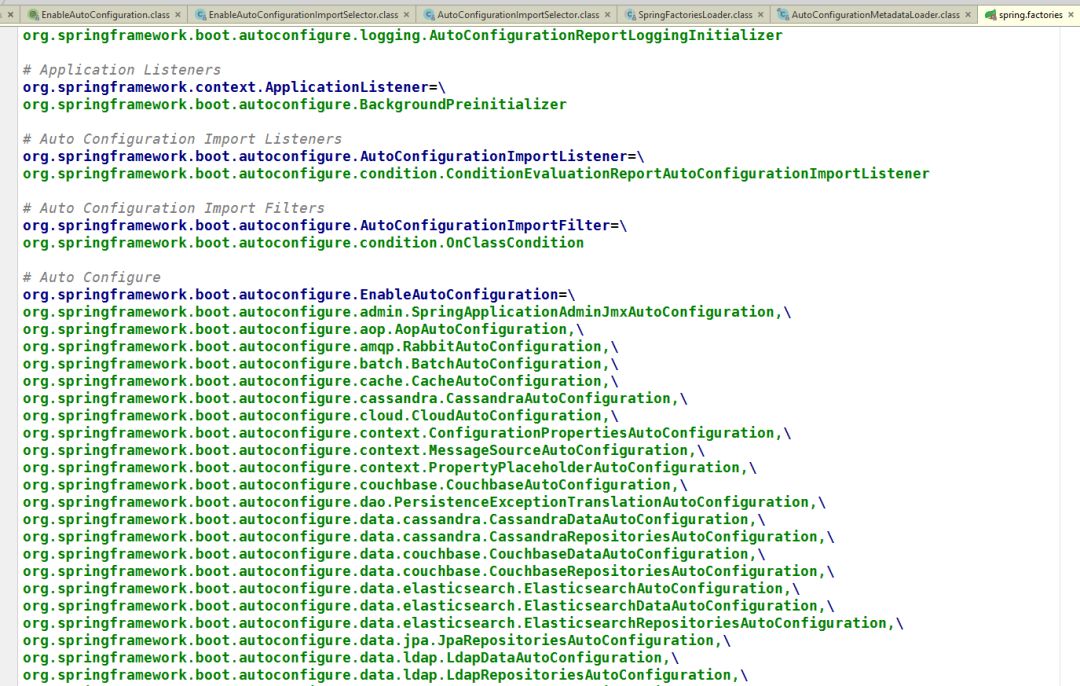Click the class icon on SpringFactoriesLoader.class tab
Screen dimensions: 1080x686
pyautogui.click(x=630, y=14)
